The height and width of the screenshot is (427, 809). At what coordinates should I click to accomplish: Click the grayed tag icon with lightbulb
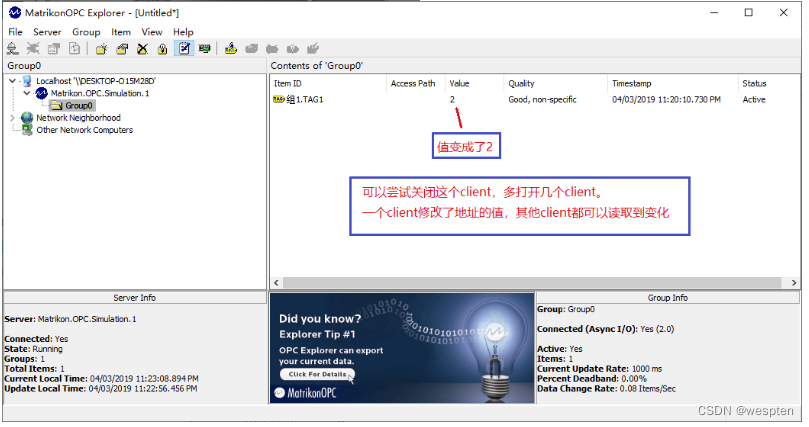pyautogui.click(x=293, y=49)
